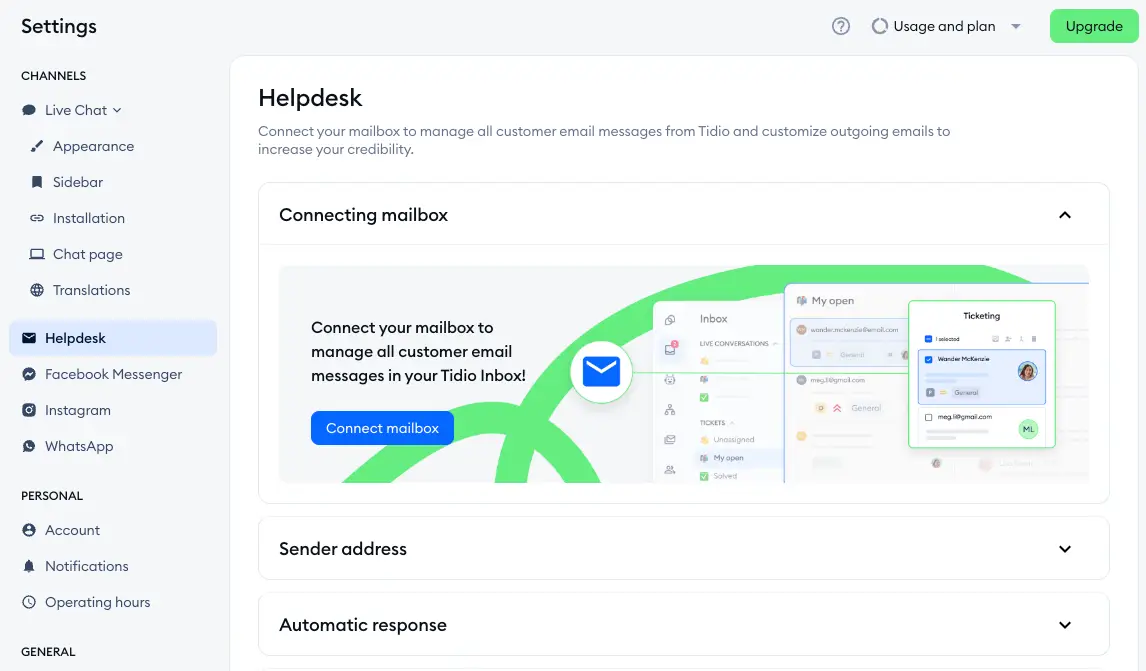The width and height of the screenshot is (1146, 671).
Task: Click the Account person icon
Action: 29,530
